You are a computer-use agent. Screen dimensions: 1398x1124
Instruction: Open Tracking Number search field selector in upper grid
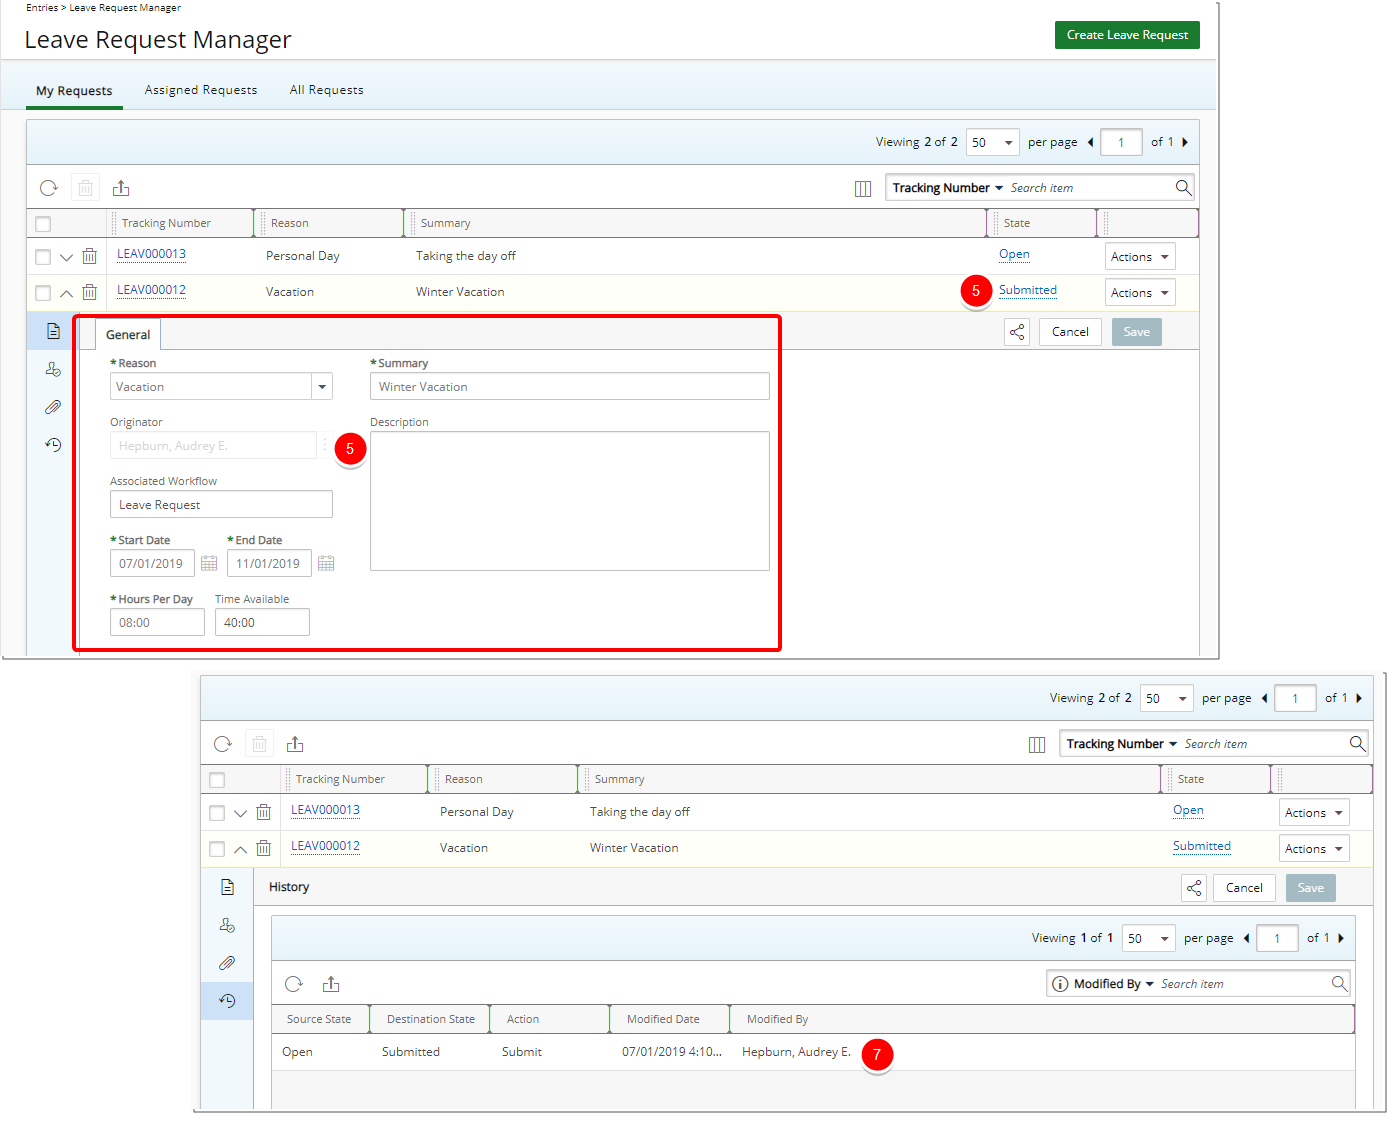(947, 188)
